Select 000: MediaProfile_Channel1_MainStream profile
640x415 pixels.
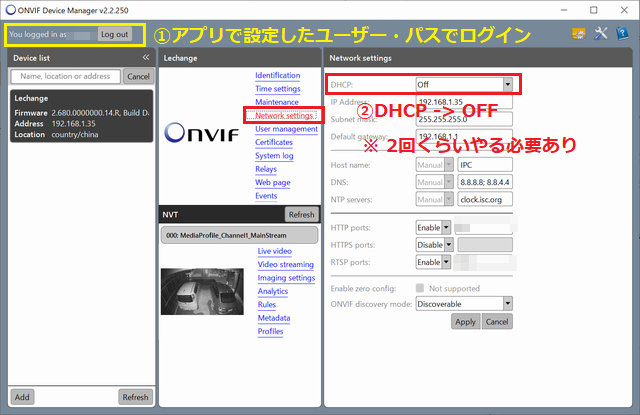coord(239,235)
